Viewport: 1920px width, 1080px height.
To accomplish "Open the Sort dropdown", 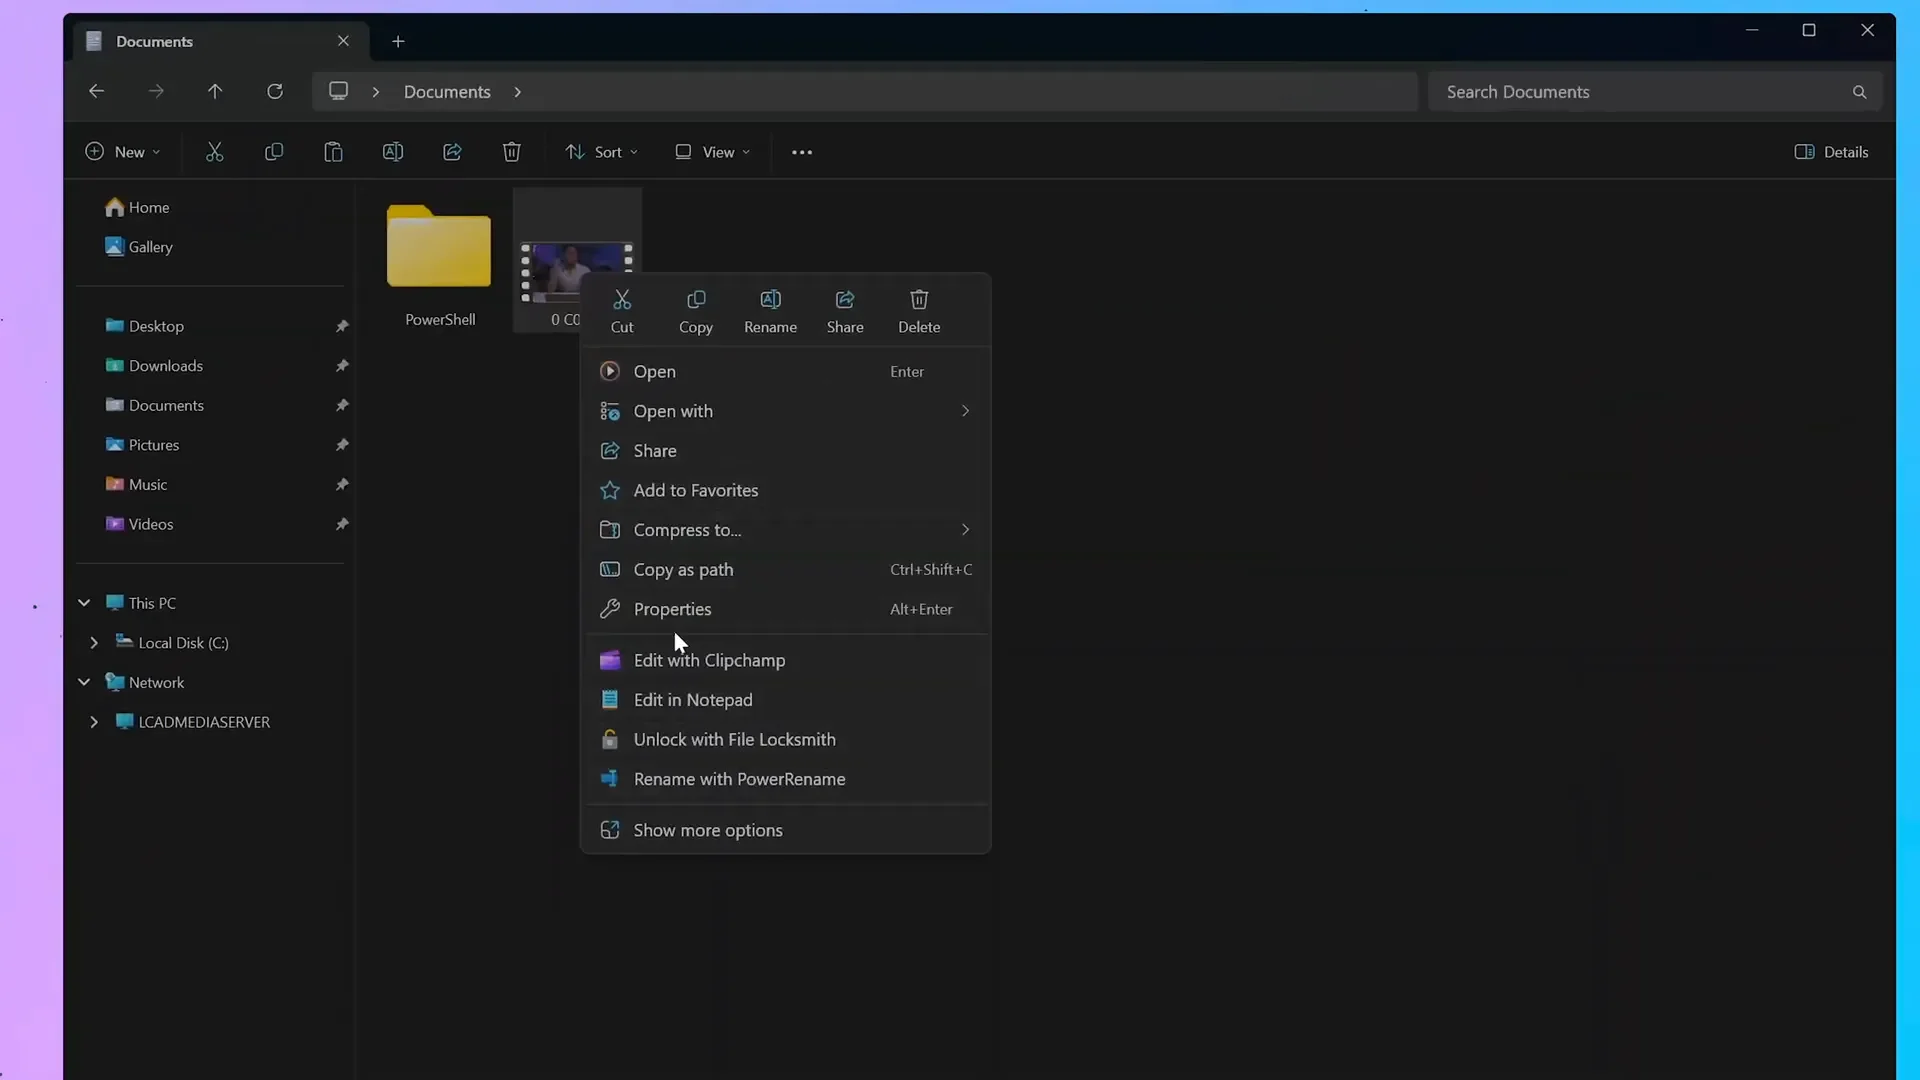I will coord(601,152).
